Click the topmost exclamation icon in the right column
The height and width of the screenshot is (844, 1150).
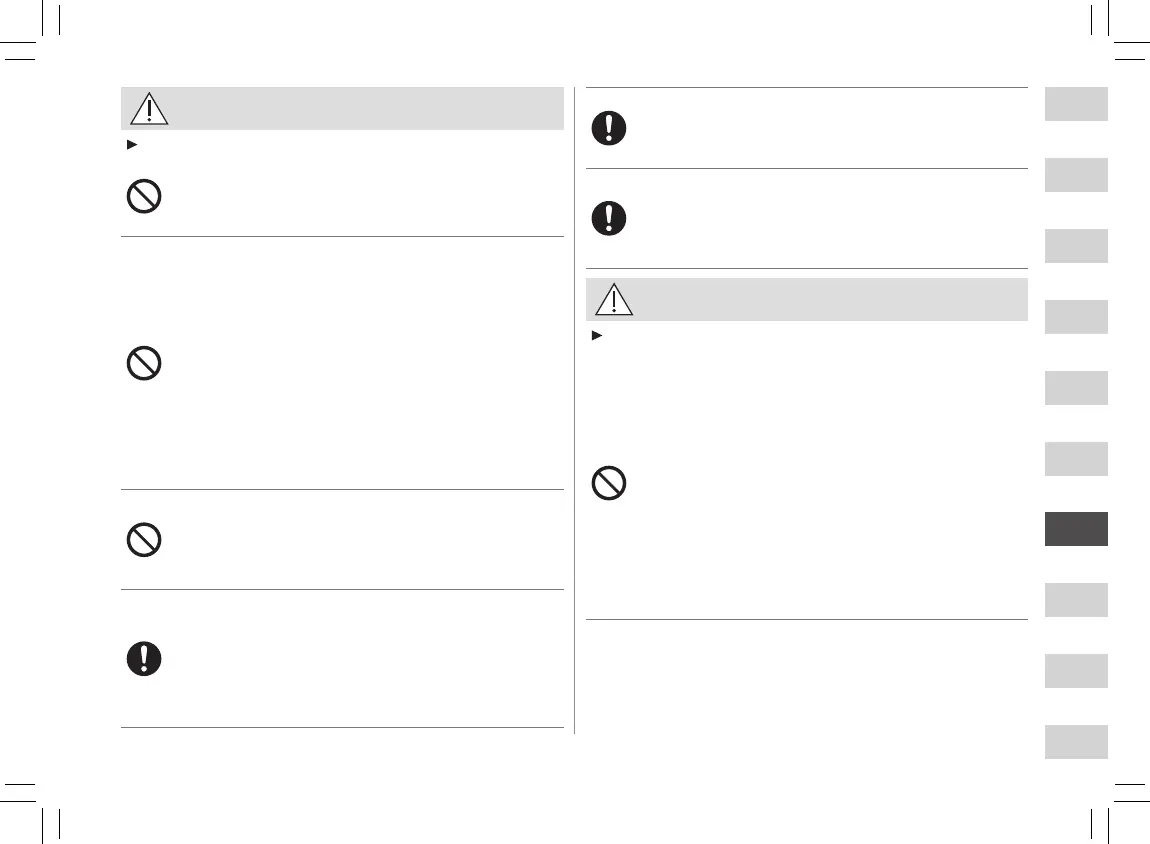(x=609, y=128)
